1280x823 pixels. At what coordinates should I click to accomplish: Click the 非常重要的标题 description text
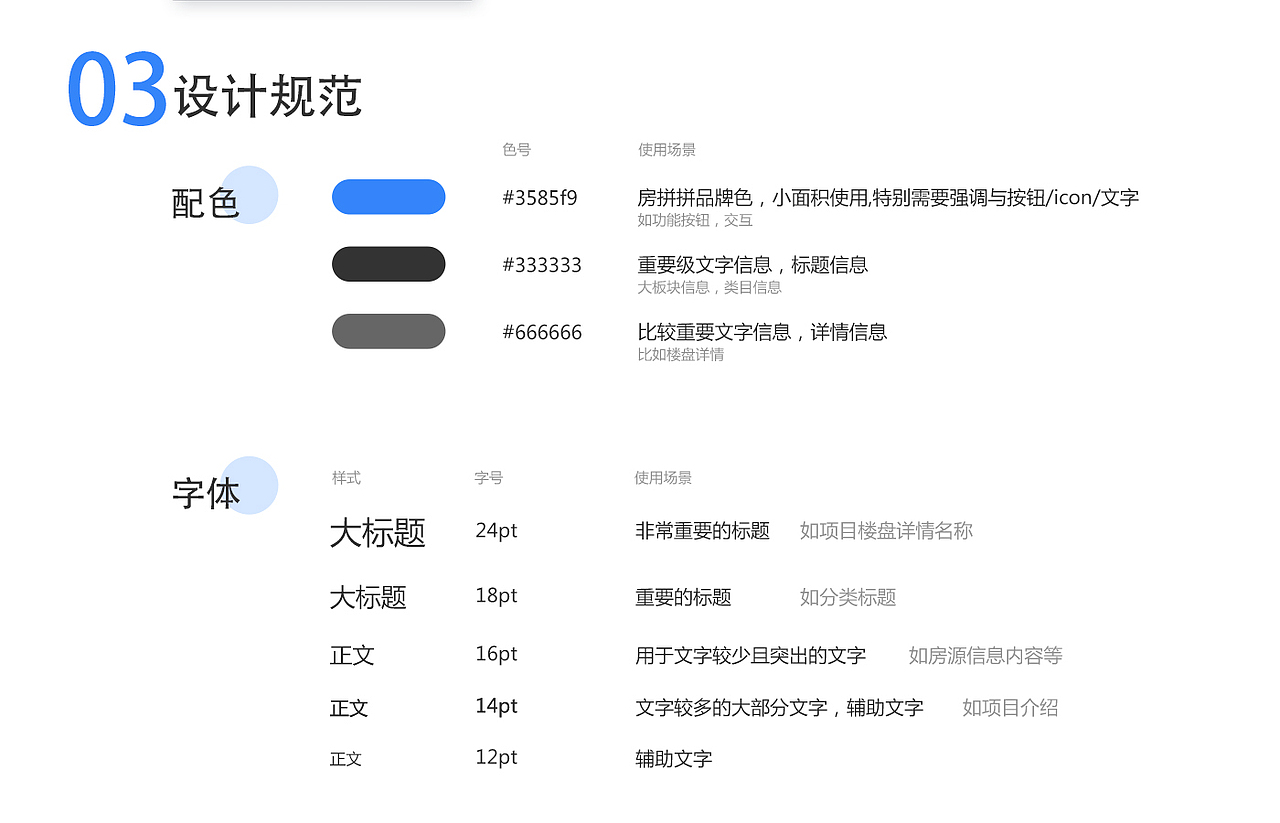coord(702,532)
